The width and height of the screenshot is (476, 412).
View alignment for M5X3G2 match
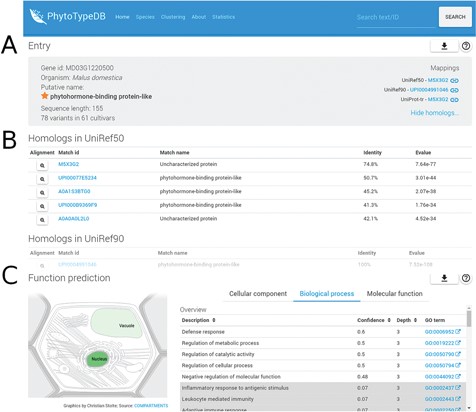coord(42,165)
